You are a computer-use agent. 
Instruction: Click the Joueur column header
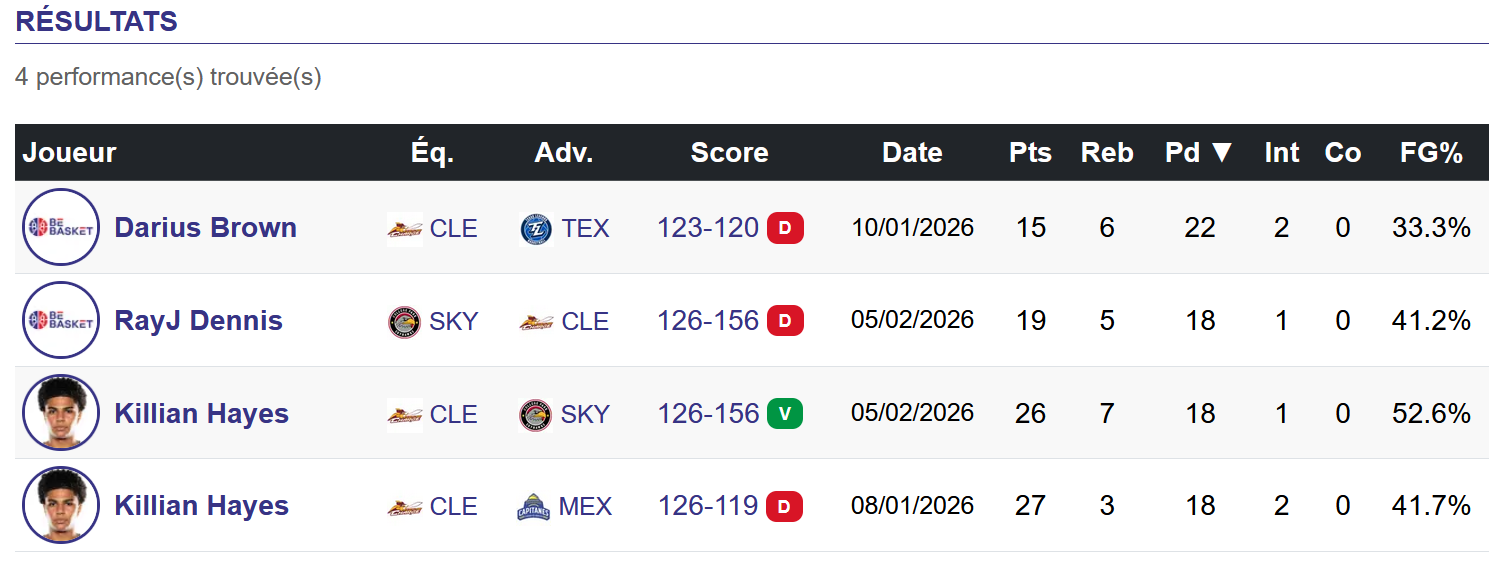point(70,153)
